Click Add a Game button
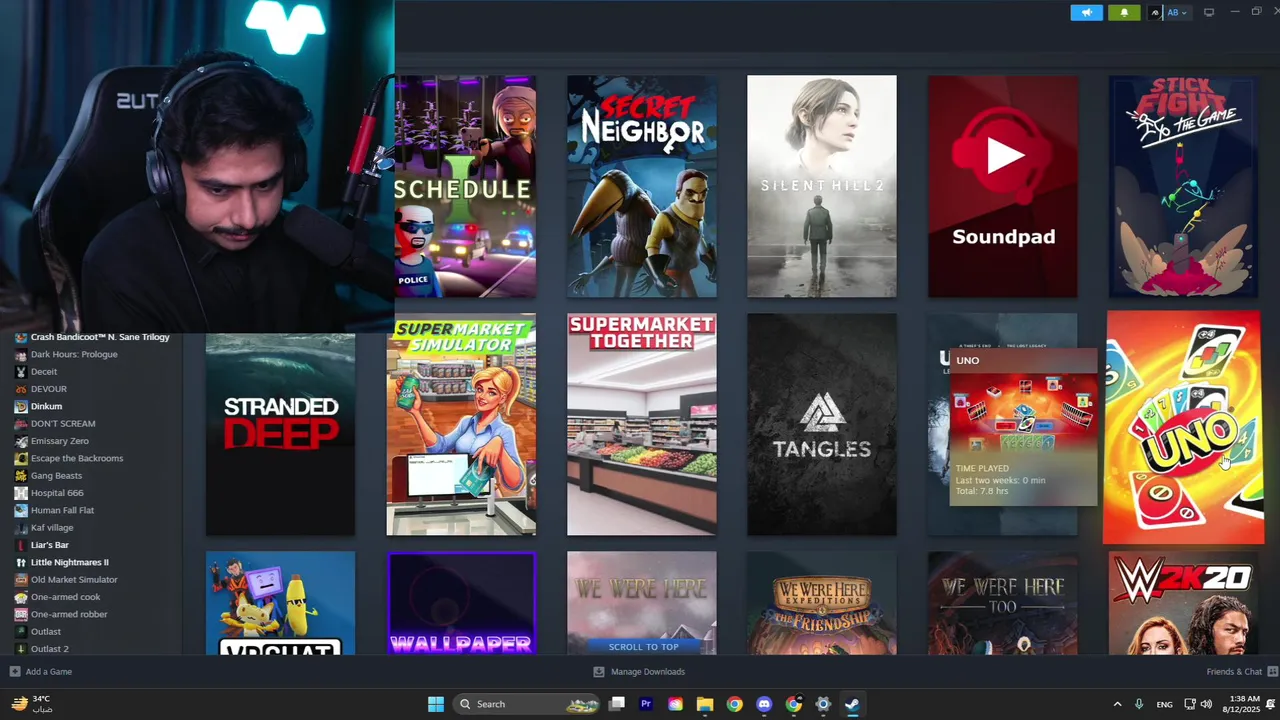 41,672
